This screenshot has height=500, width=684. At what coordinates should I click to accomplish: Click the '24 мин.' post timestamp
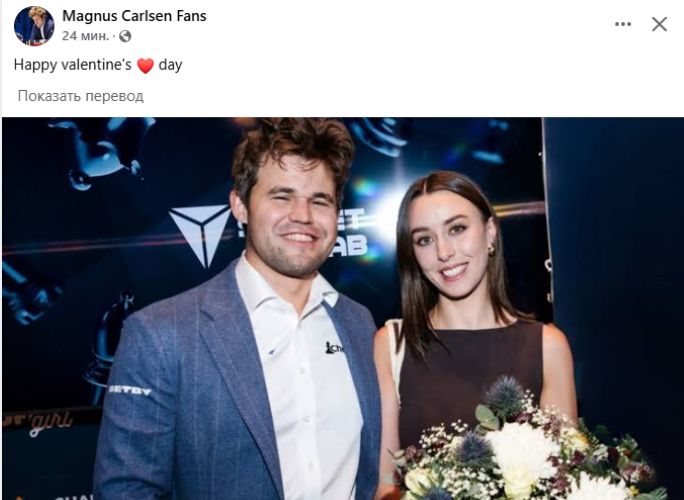[x=85, y=36]
